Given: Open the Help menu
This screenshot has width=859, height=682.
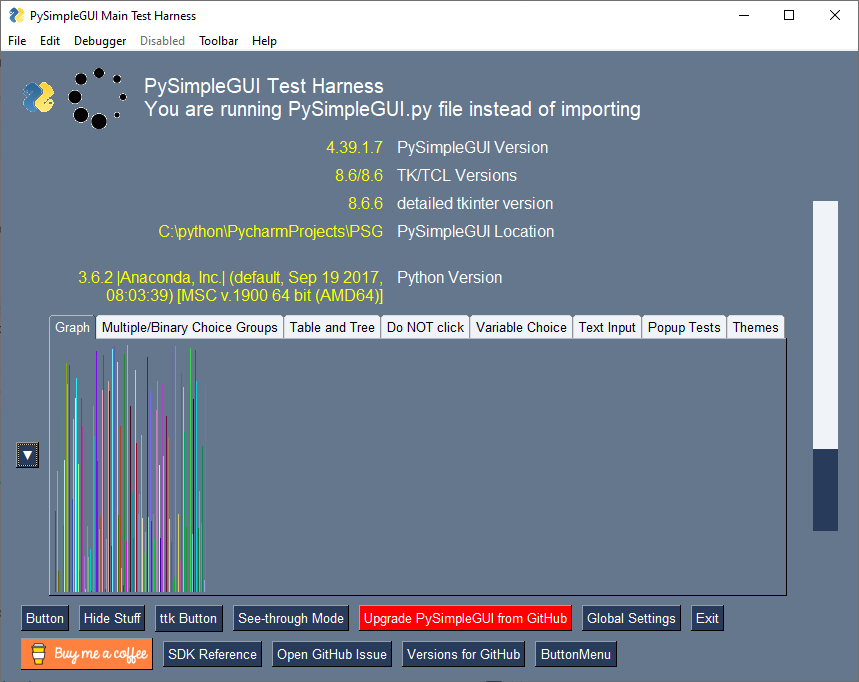Looking at the screenshot, I should (264, 41).
